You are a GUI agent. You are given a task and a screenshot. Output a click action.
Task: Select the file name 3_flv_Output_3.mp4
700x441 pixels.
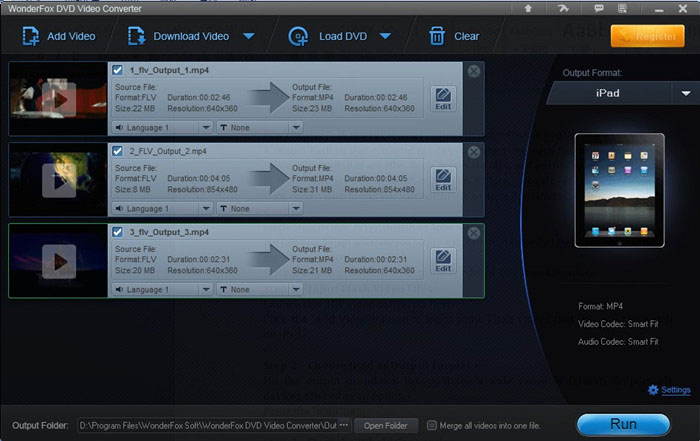(169, 232)
